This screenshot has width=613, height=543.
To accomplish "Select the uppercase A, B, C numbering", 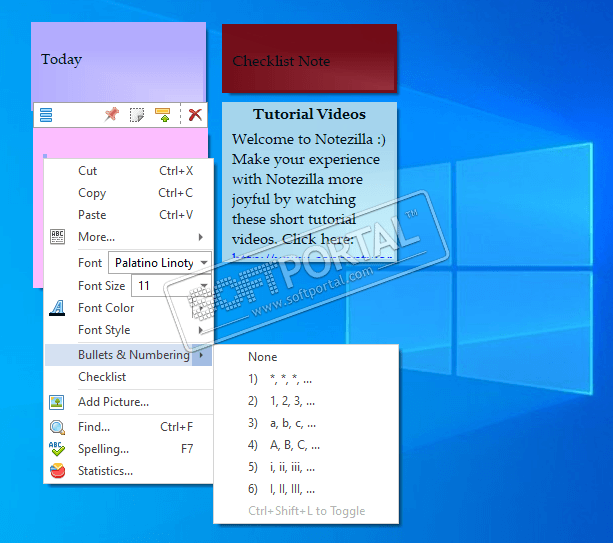I will (x=306, y=445).
